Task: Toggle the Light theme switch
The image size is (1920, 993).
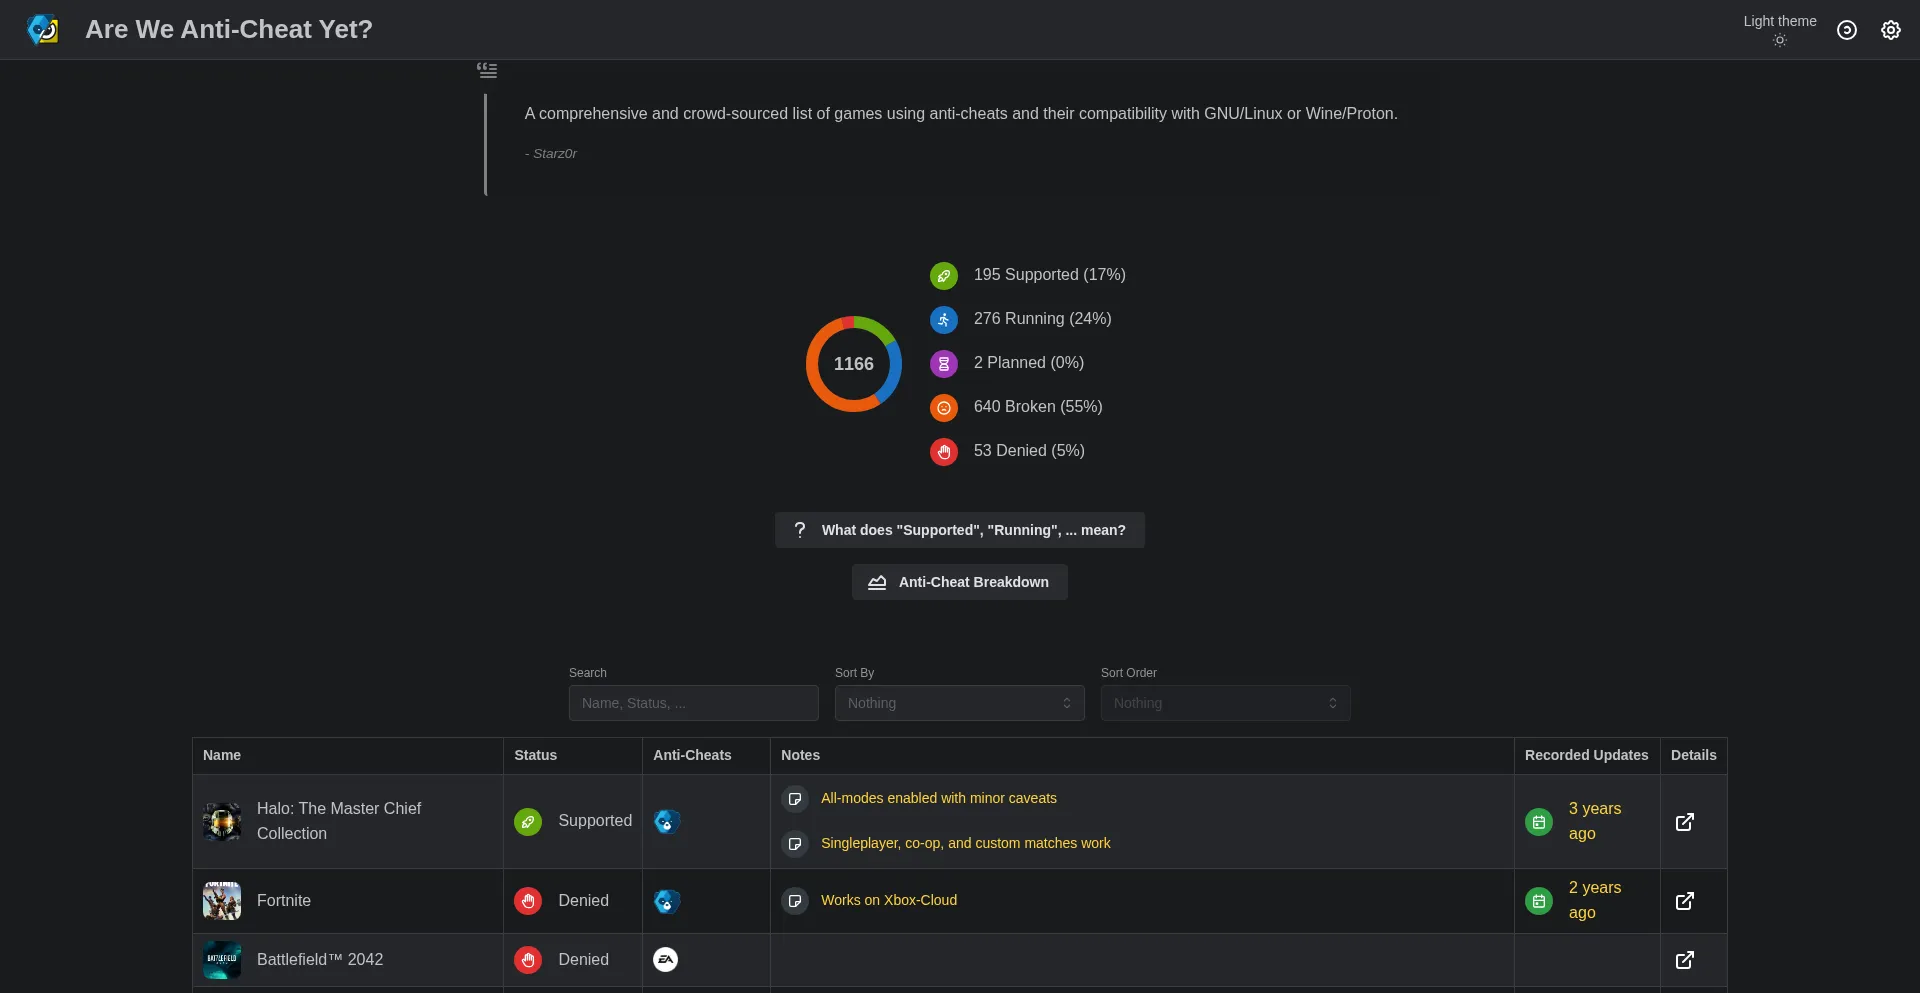Action: [x=1780, y=30]
